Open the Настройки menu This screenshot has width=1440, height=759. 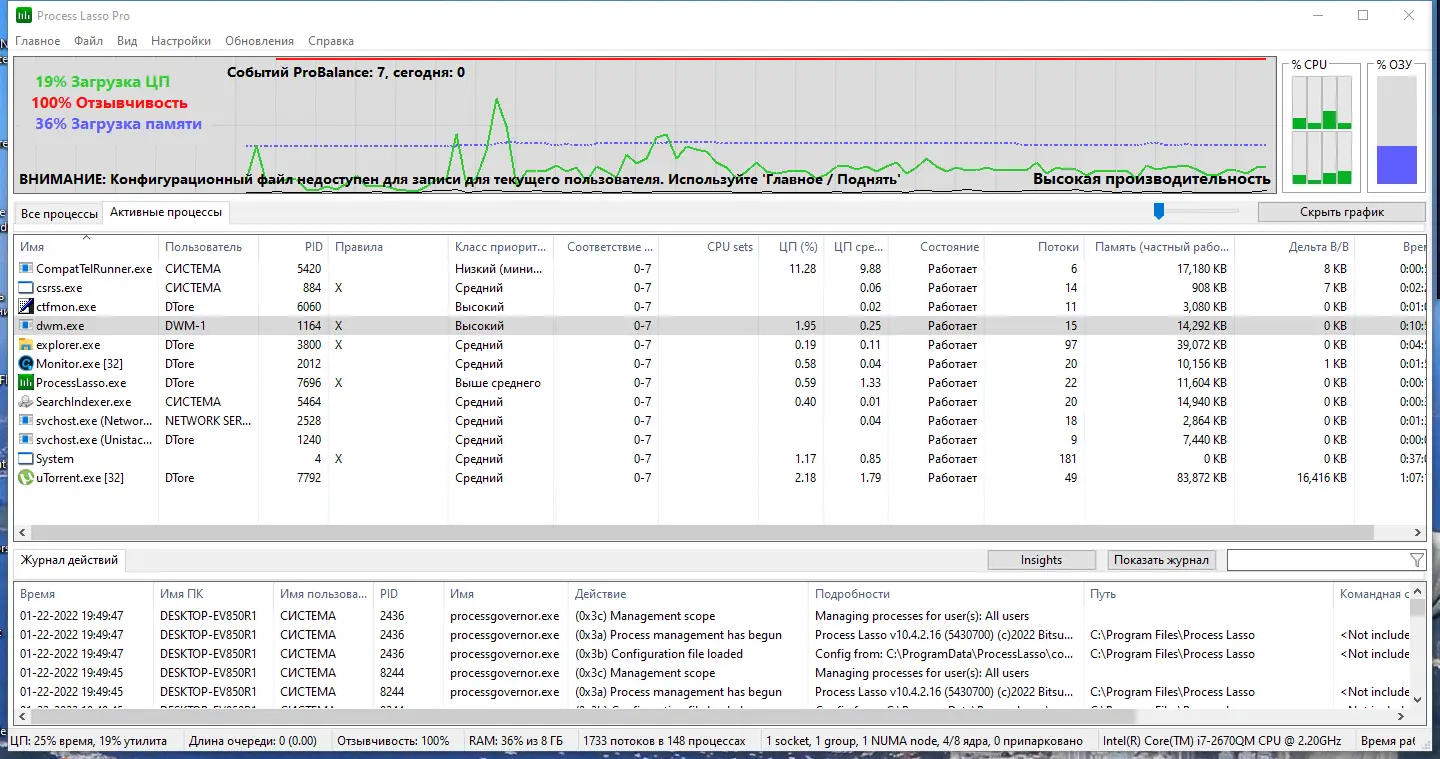181,41
